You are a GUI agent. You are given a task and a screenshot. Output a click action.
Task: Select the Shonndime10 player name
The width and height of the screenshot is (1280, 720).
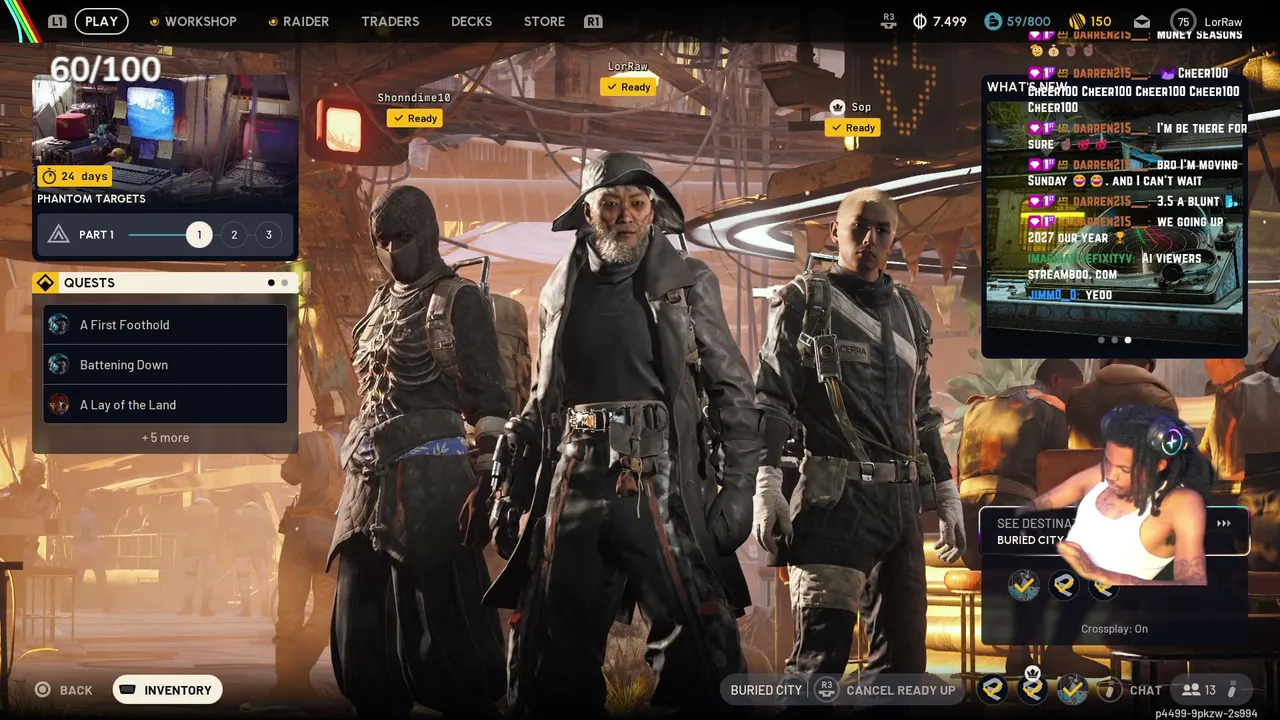414,98
